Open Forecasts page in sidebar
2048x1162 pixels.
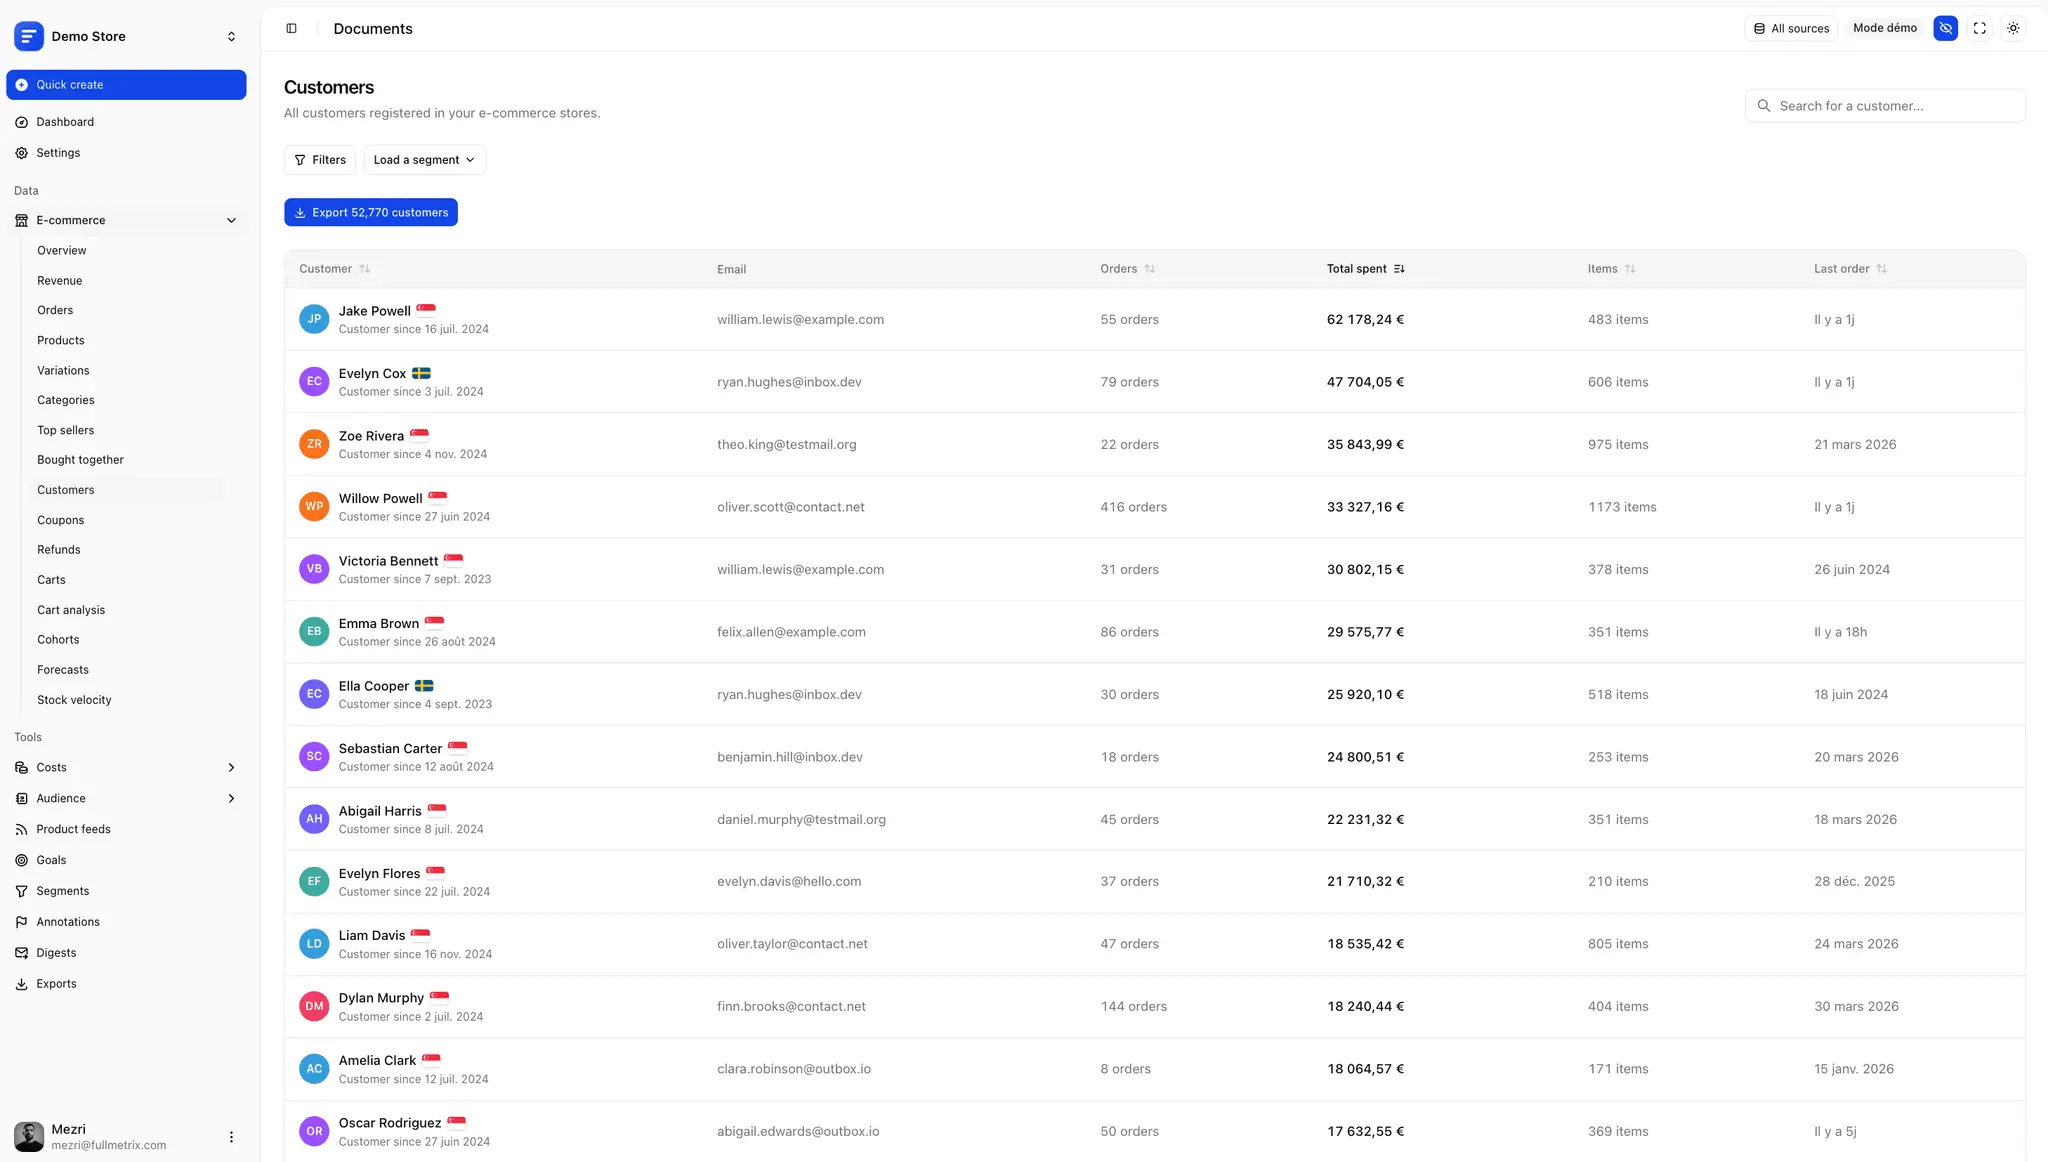[x=63, y=670]
